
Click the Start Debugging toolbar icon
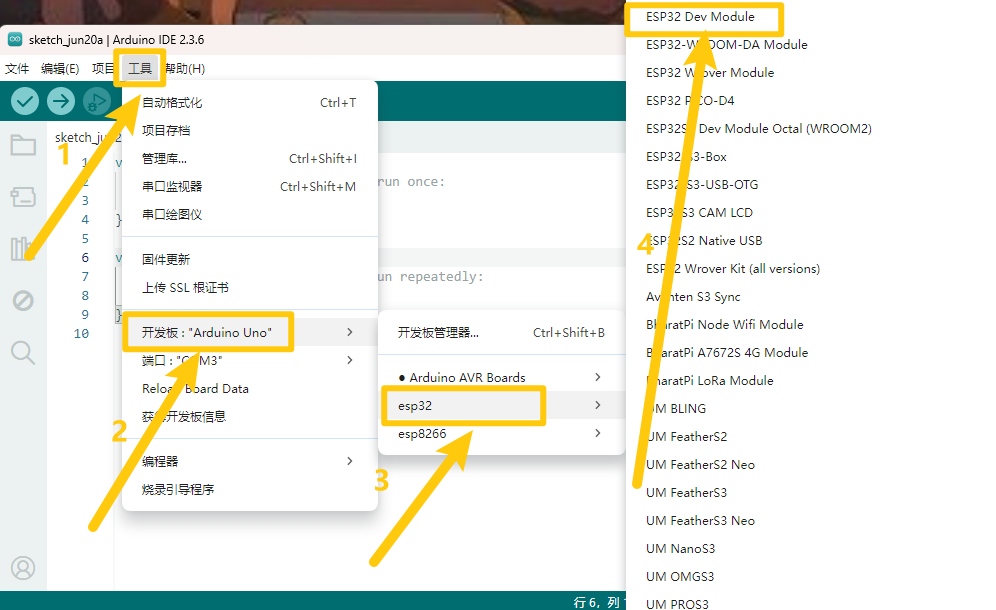pos(97,101)
